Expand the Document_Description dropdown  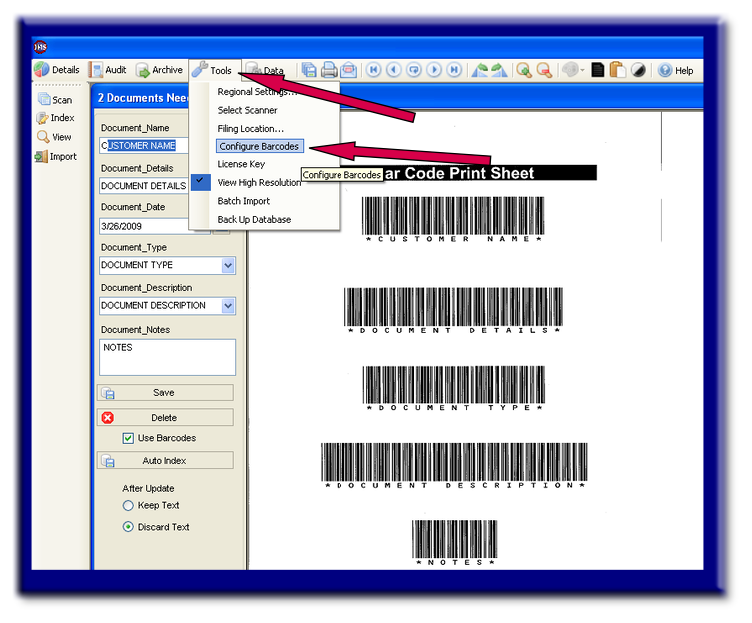(x=228, y=306)
